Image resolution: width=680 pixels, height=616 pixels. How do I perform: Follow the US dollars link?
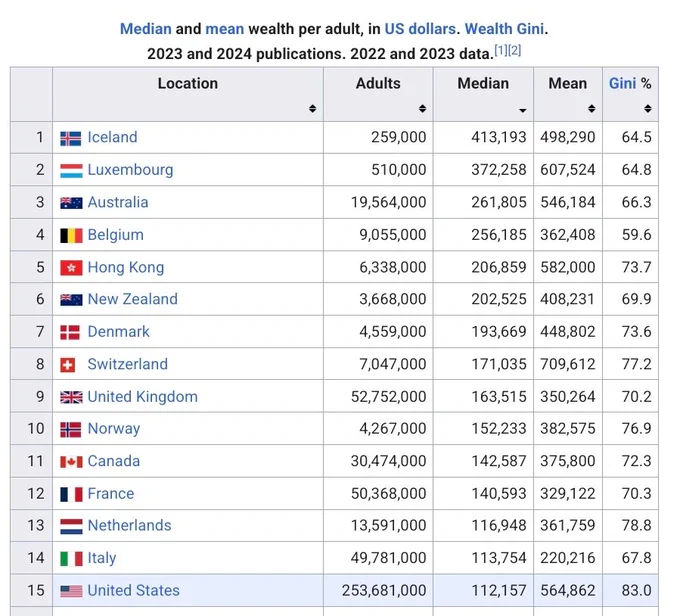coord(420,29)
